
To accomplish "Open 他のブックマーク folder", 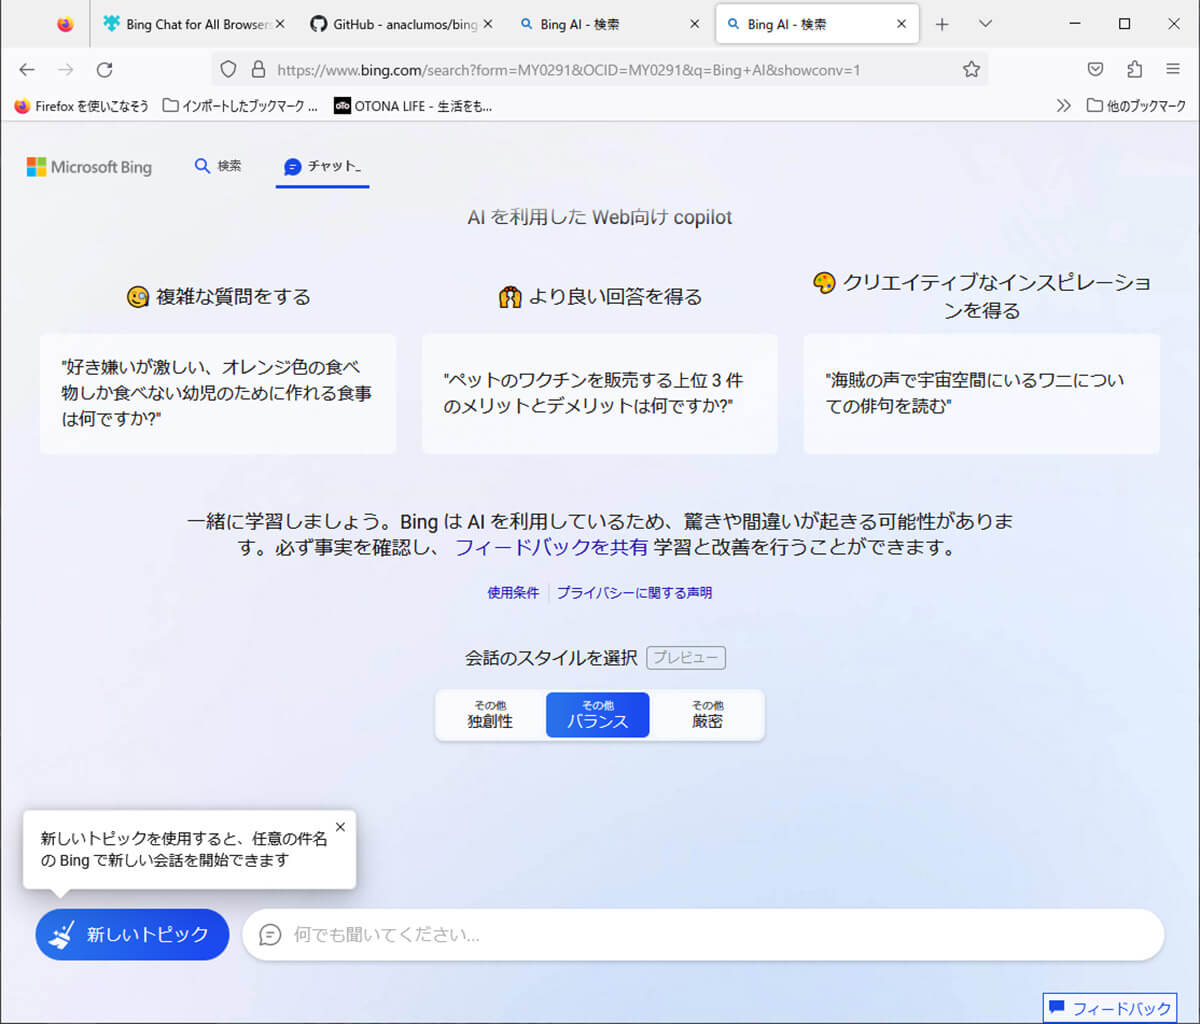I will tap(1137, 106).
